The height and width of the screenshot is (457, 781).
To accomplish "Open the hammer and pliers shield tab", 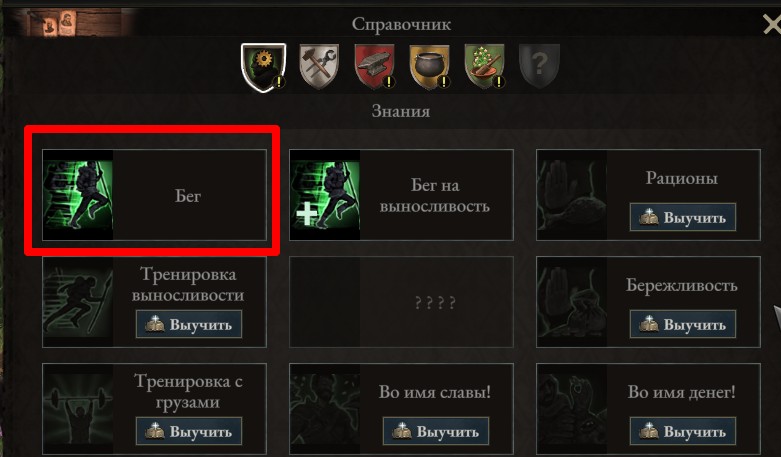I will point(319,66).
